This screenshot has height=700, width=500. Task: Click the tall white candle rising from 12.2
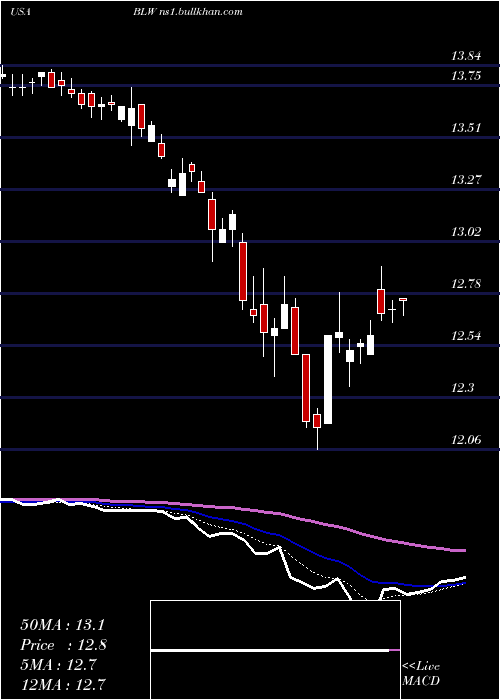[x=328, y=379]
